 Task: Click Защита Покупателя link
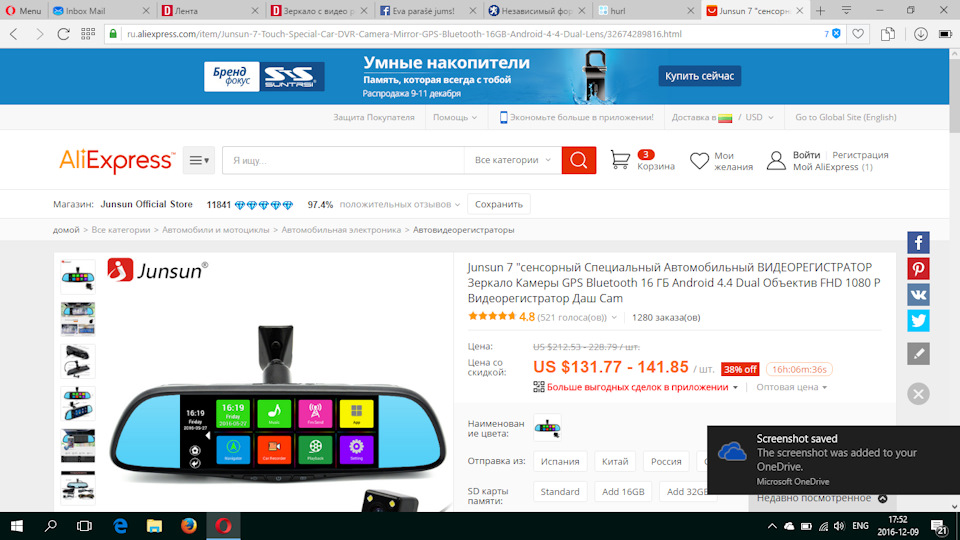(373, 117)
